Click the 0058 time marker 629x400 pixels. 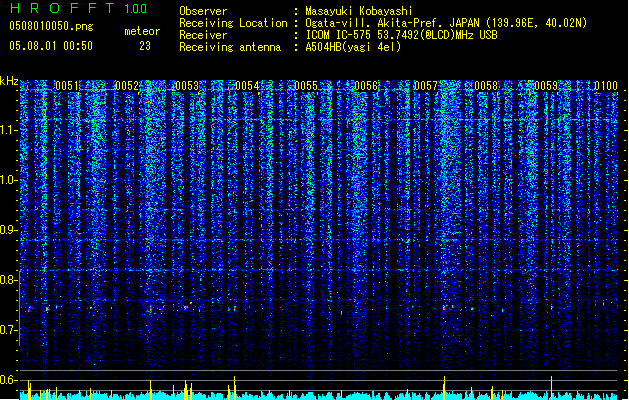[x=486, y=86]
